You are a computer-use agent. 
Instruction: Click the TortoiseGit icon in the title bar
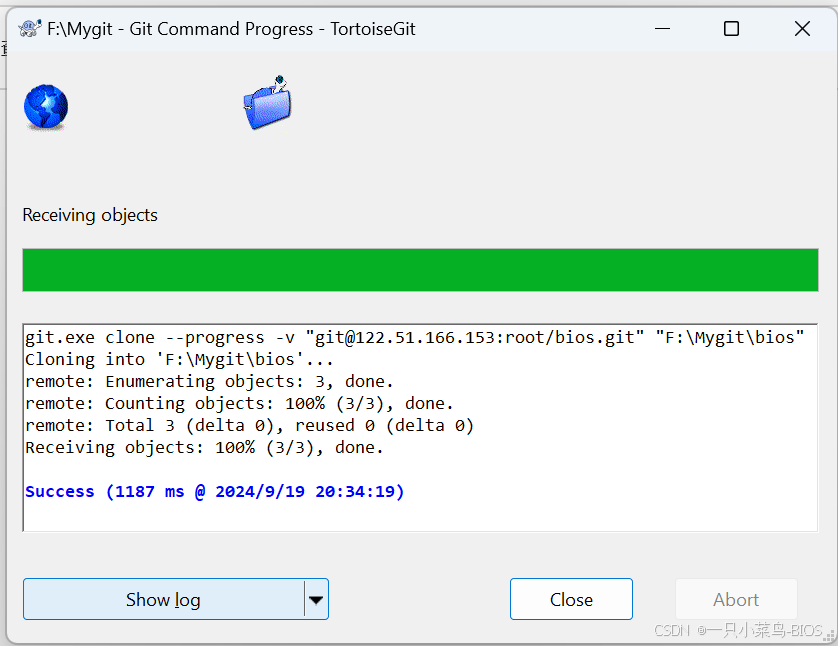[30, 28]
